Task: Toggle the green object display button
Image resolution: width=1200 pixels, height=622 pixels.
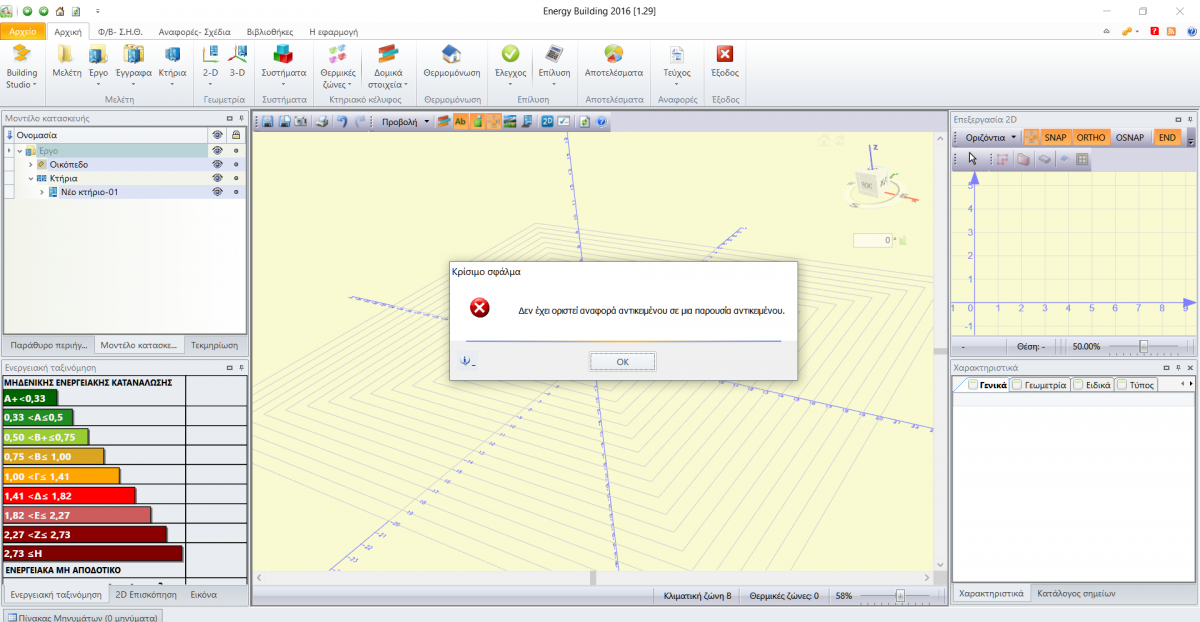Action: (477, 121)
